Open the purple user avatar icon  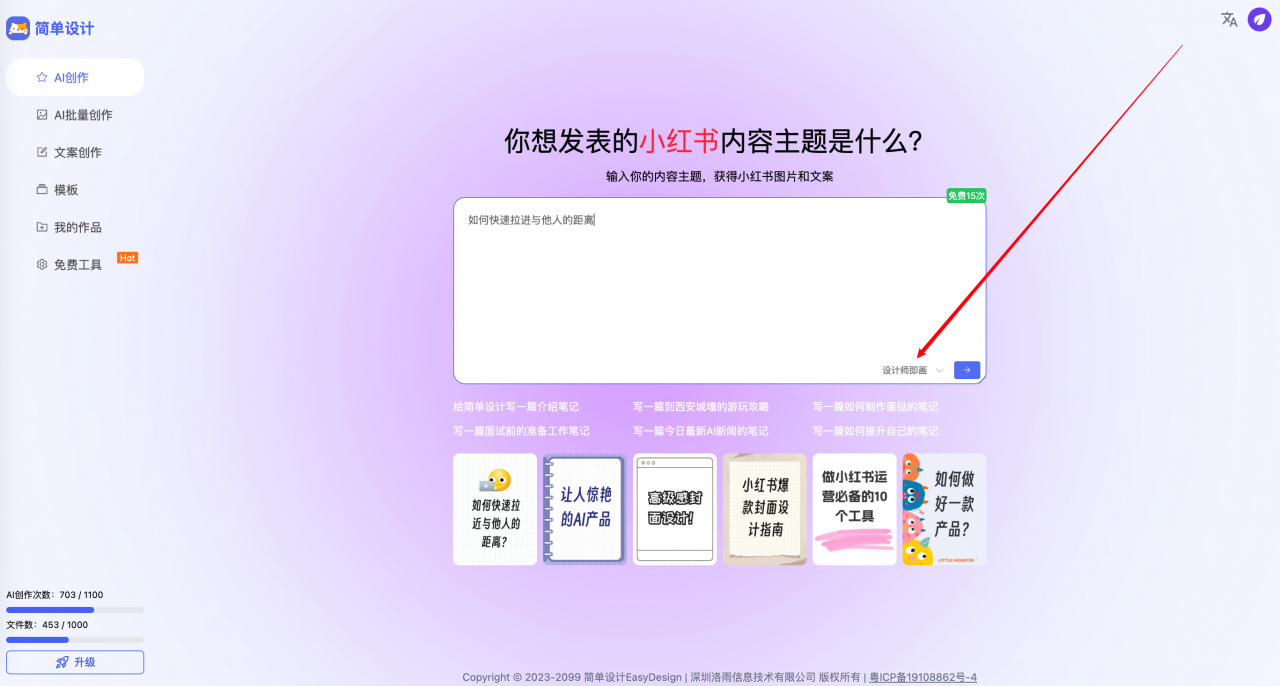(x=1259, y=19)
